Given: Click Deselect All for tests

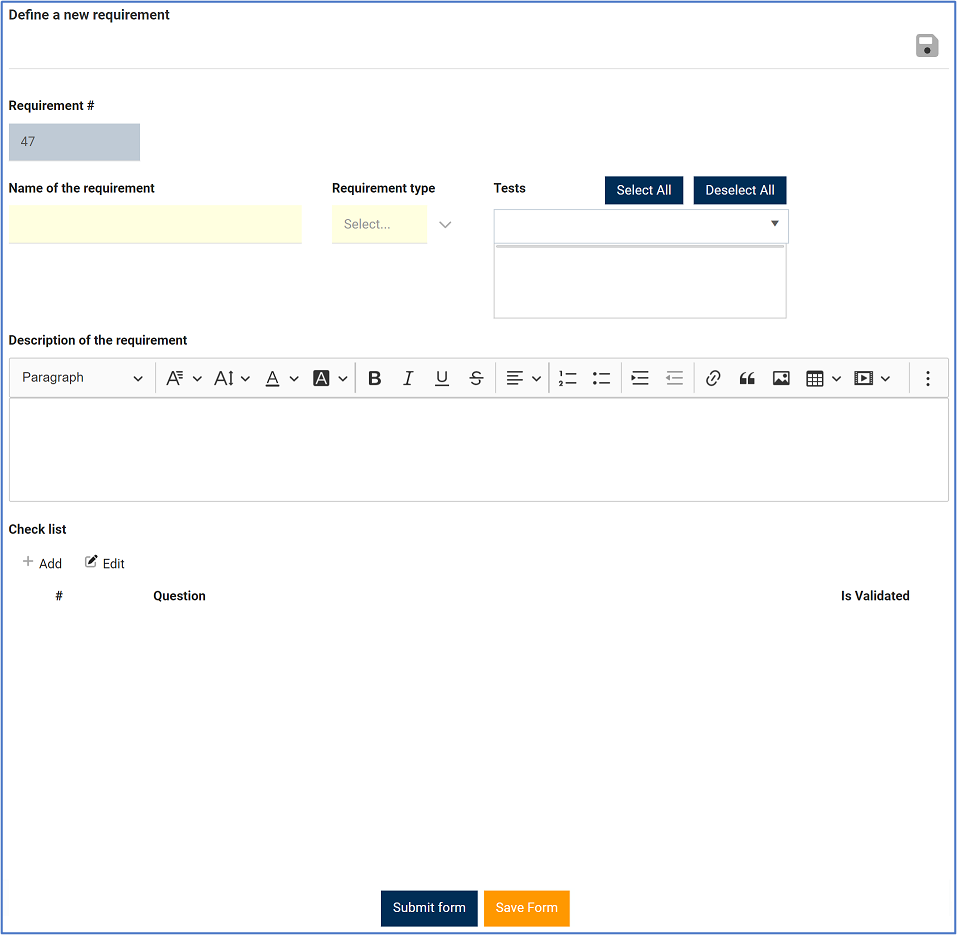Looking at the screenshot, I should tap(740, 190).
